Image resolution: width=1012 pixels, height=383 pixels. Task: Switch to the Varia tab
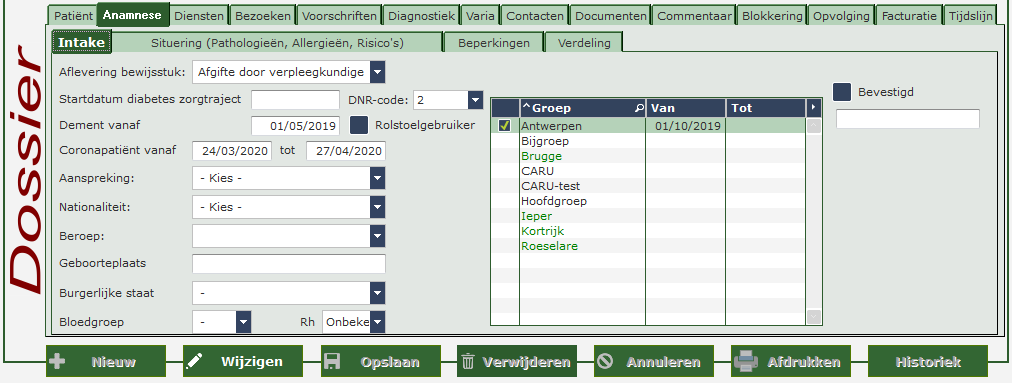point(481,16)
